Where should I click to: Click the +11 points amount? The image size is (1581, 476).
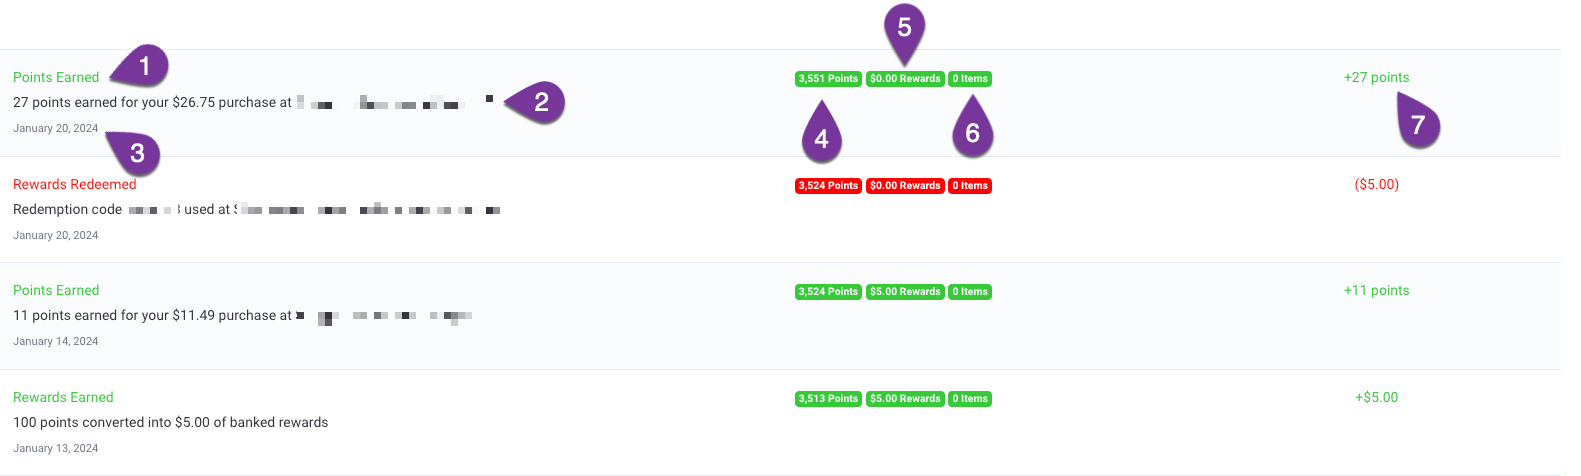(1376, 290)
